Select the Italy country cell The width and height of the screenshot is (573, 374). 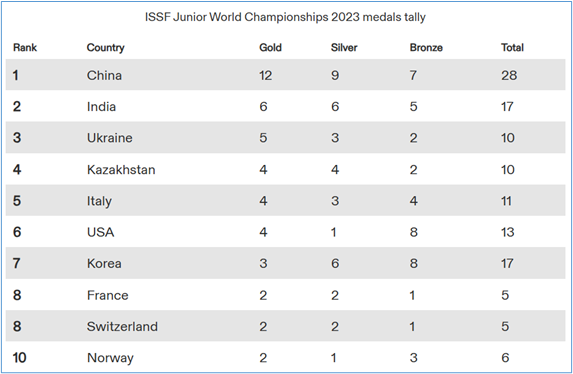99,201
